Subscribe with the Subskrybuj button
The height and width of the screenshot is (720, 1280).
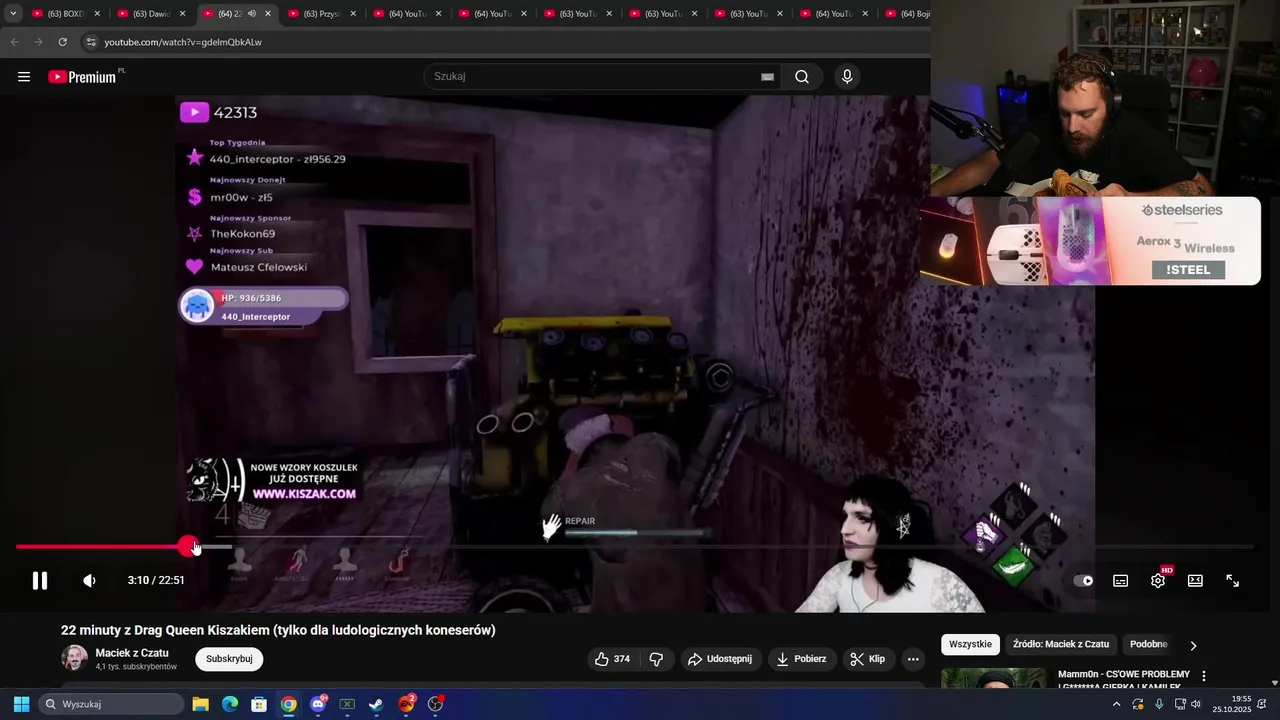229,659
